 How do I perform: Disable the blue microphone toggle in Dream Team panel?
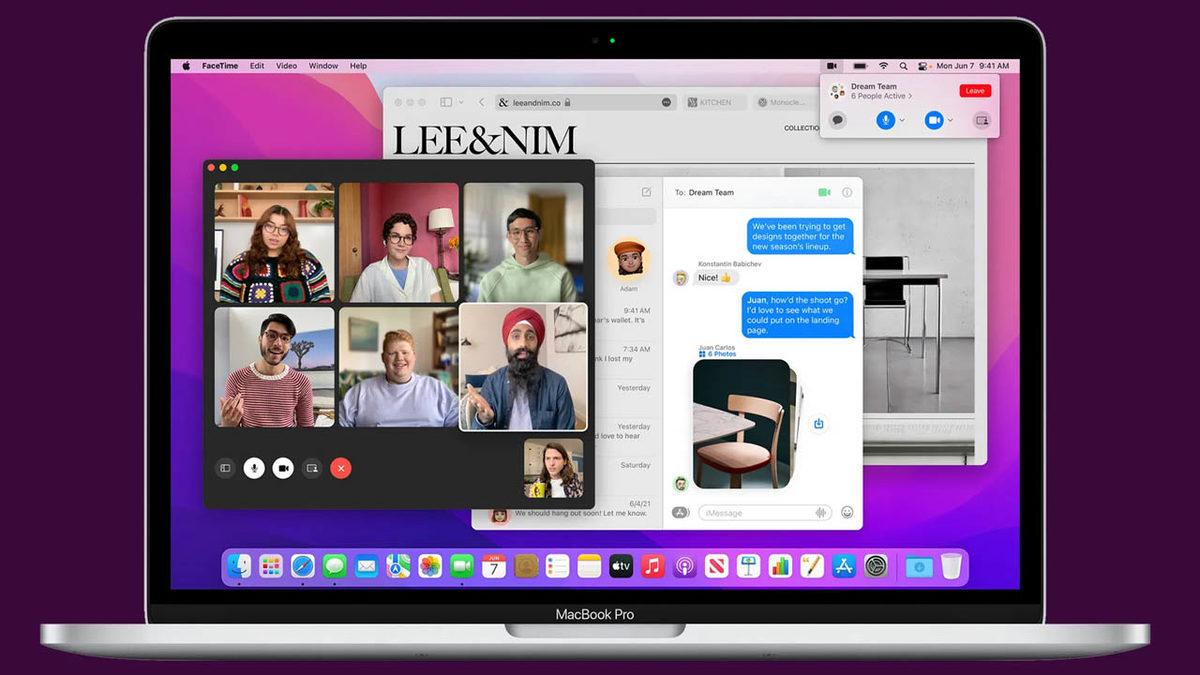886,120
